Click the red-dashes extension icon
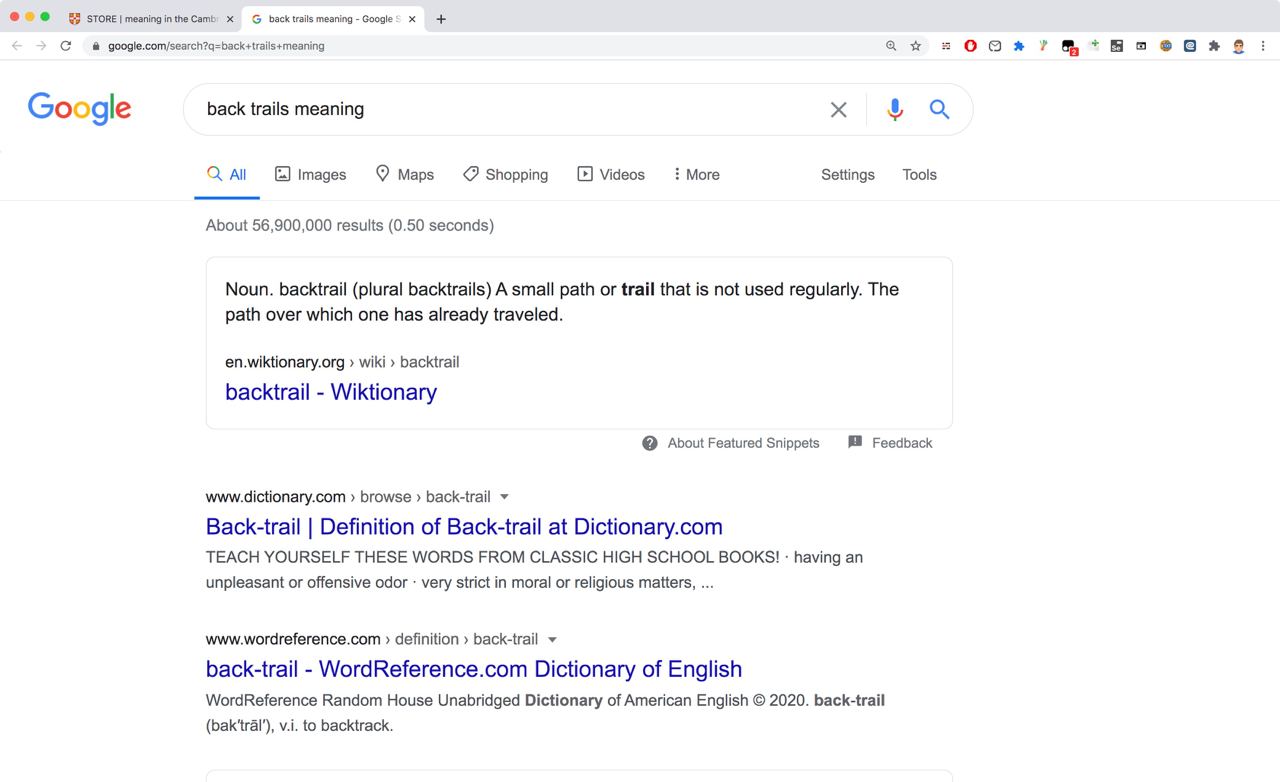The image size is (1280, 782). pyautogui.click(x=946, y=46)
